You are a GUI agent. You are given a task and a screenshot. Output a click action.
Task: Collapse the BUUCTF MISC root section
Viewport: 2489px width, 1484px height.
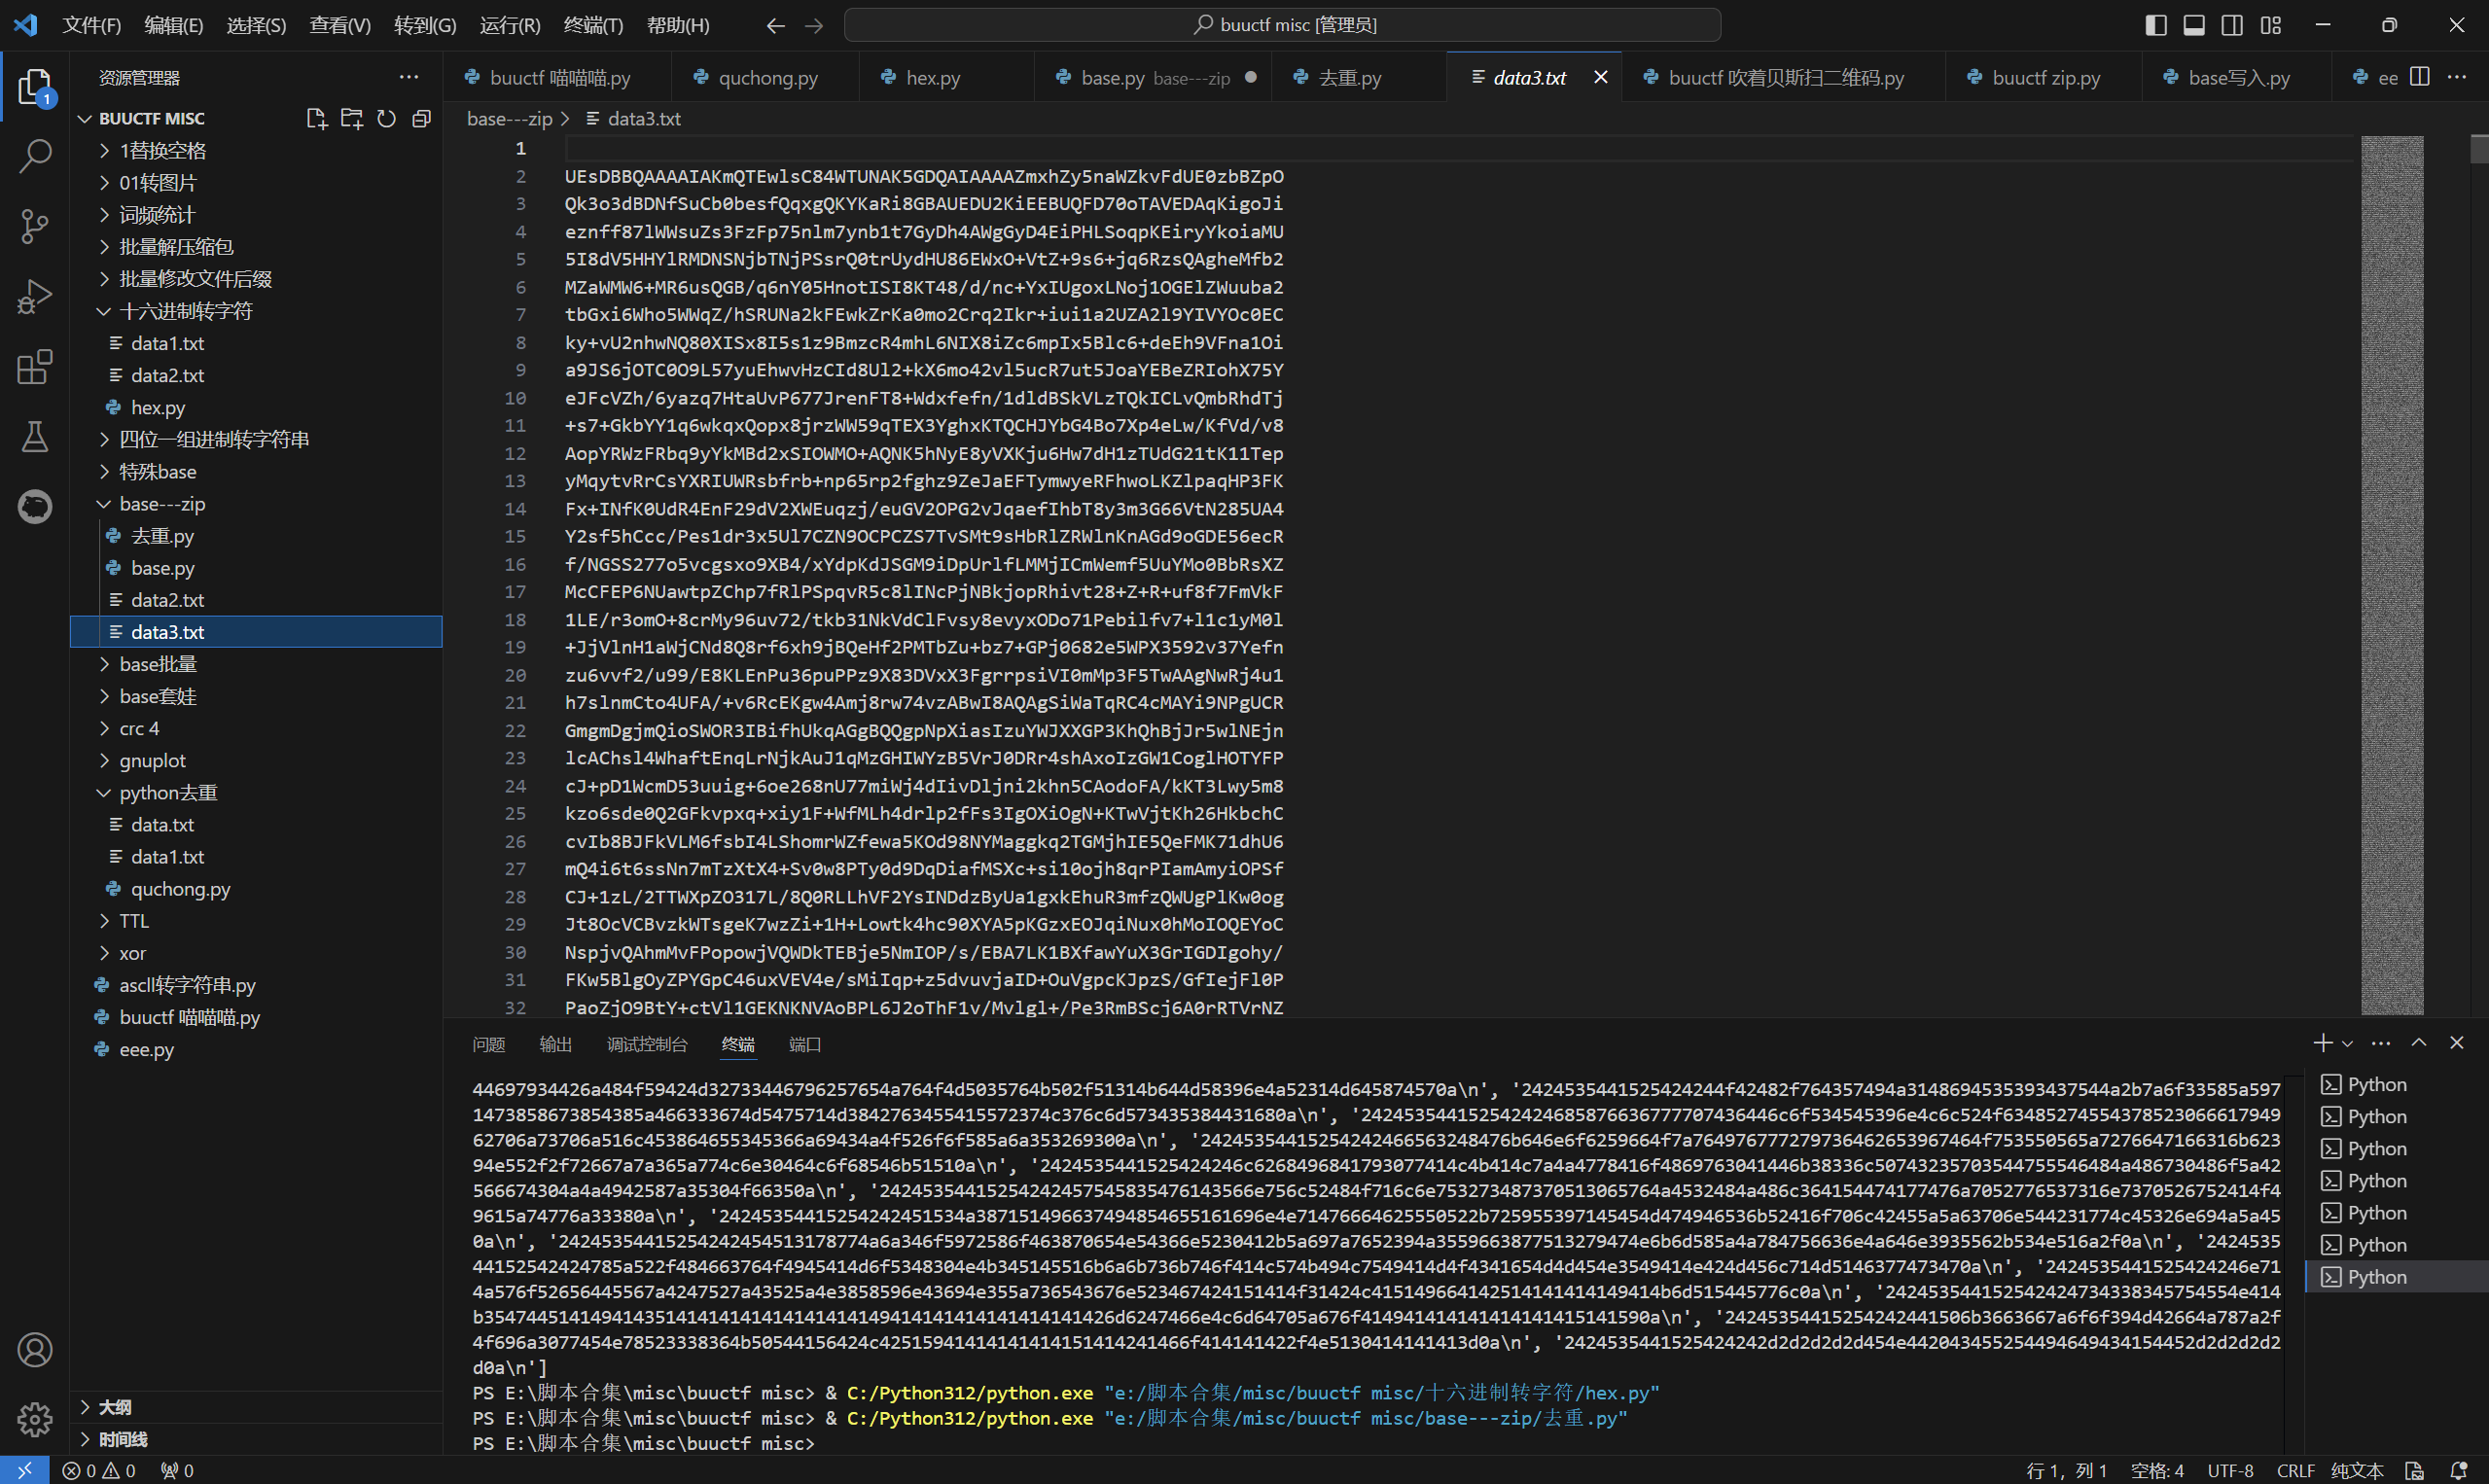(x=152, y=119)
